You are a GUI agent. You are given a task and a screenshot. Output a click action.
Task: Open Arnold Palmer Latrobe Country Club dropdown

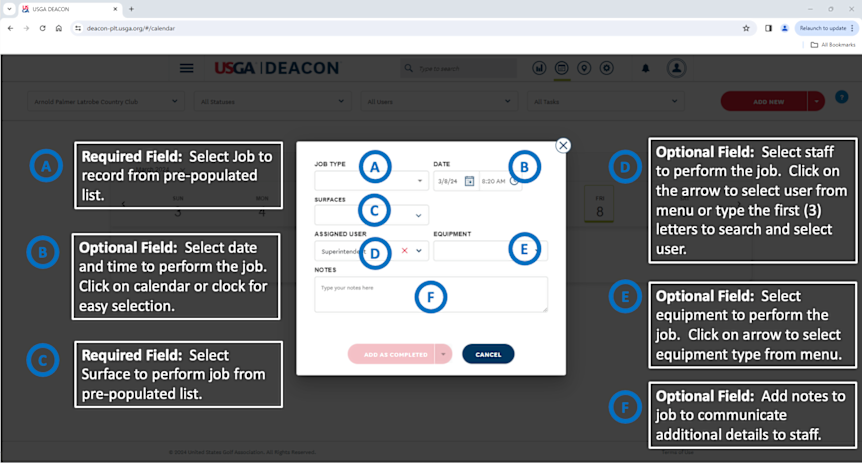[105, 101]
